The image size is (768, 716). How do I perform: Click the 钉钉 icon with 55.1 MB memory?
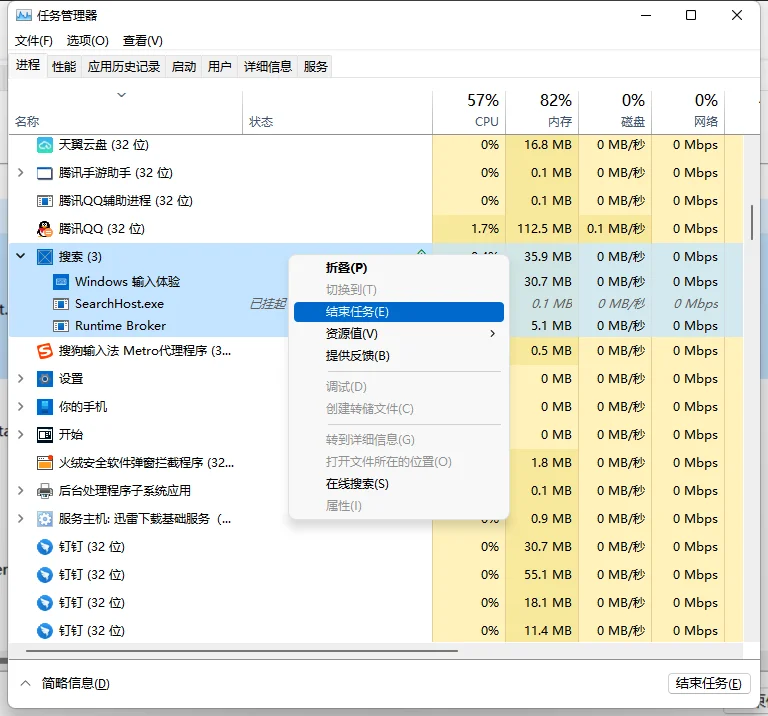(x=45, y=574)
